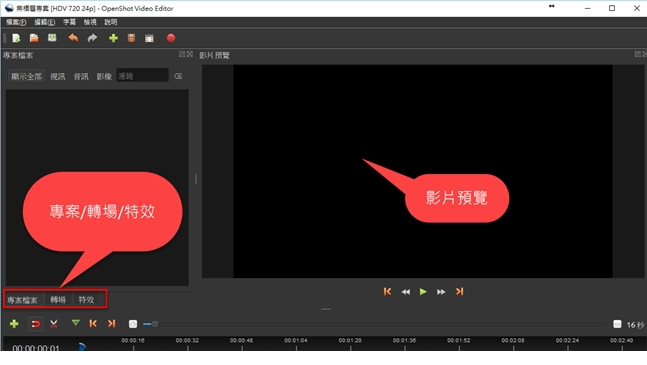This screenshot has width=647, height=365.
Task: Go to next marker on timeline toolbar
Action: click(111, 324)
